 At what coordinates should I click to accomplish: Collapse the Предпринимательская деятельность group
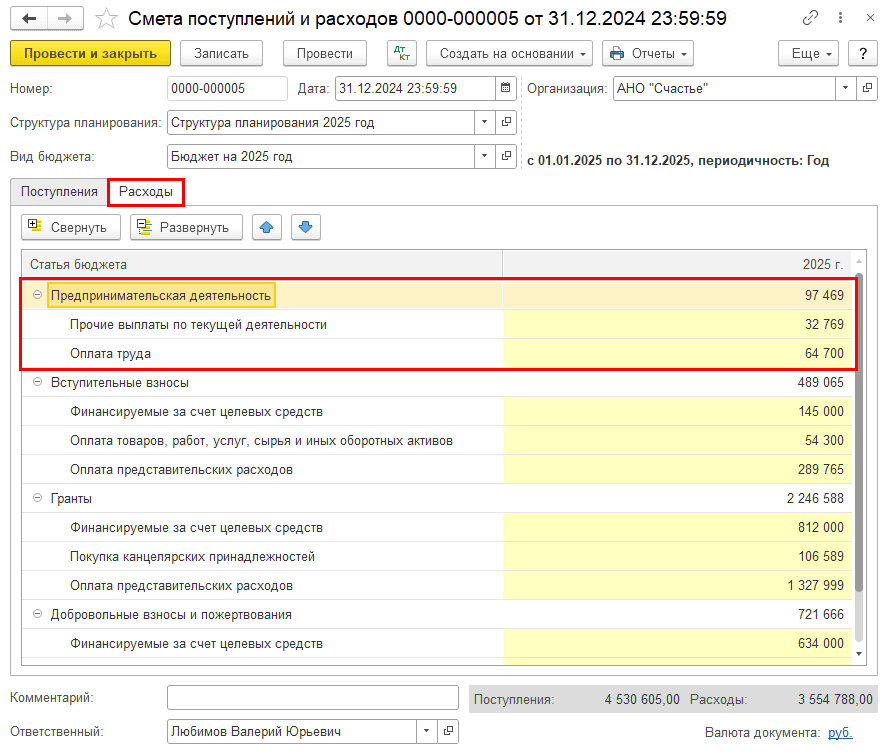coord(38,296)
